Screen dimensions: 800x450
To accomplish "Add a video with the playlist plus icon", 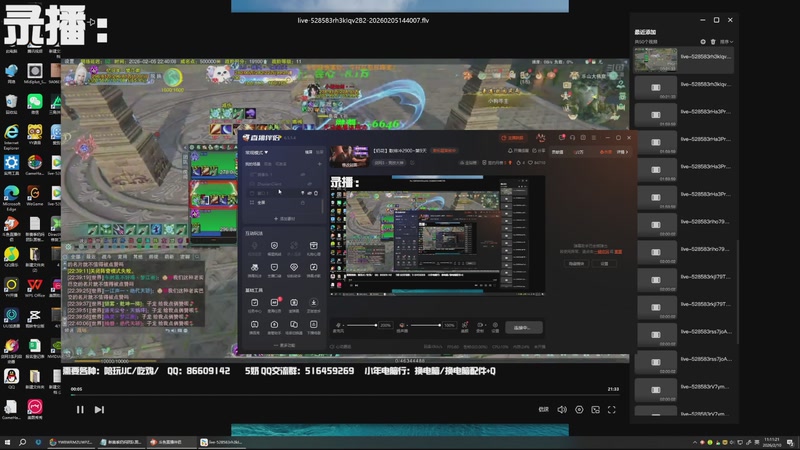I will pos(703,41).
